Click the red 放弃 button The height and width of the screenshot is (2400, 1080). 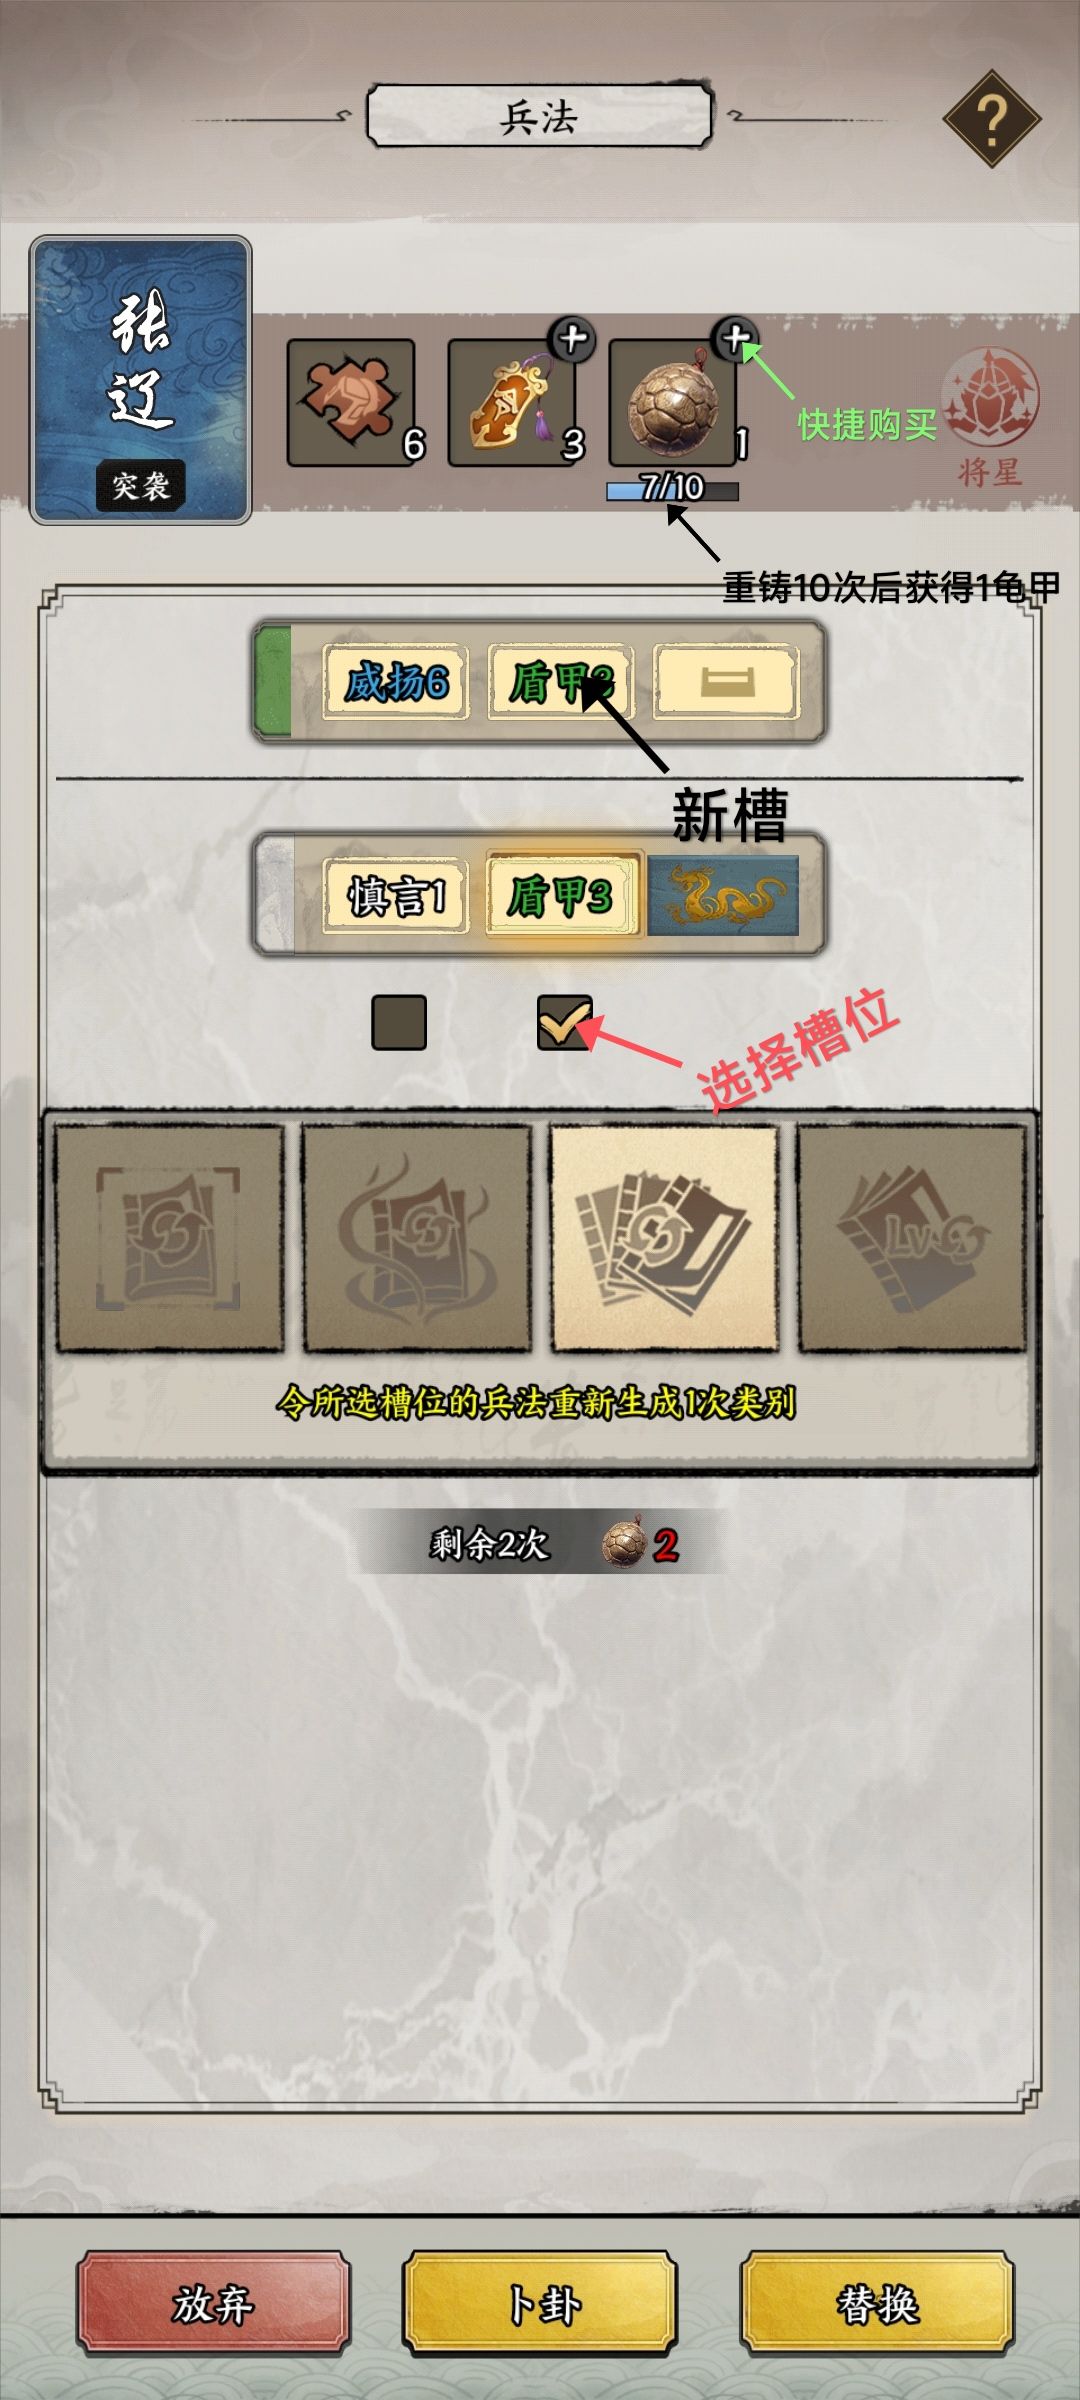(x=213, y=2306)
